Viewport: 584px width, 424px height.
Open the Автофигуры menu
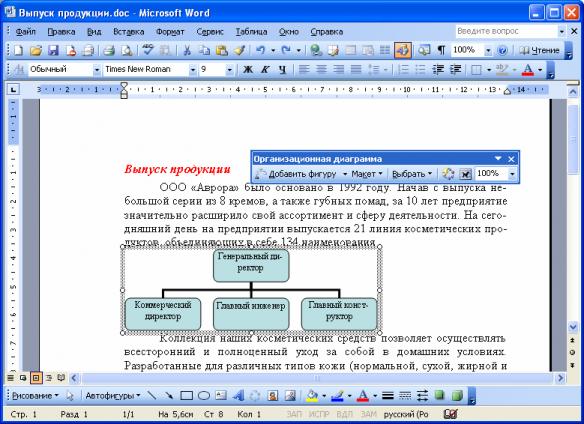[x=112, y=396]
